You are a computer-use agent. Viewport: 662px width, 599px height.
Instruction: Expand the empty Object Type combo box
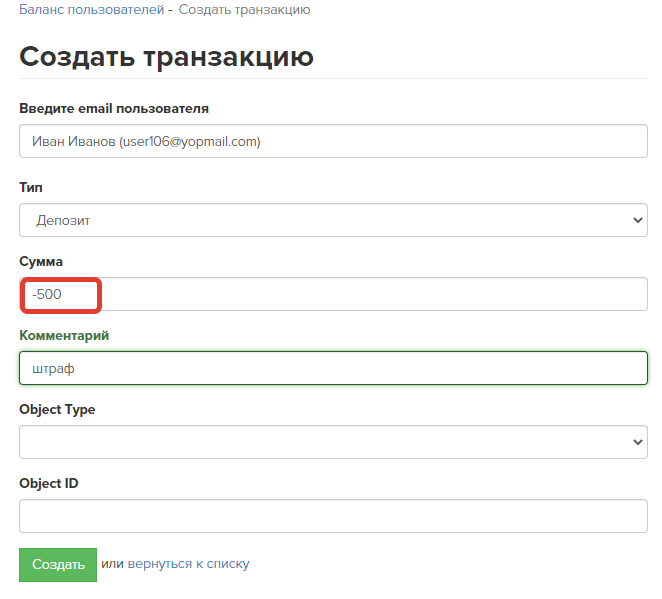click(x=333, y=442)
